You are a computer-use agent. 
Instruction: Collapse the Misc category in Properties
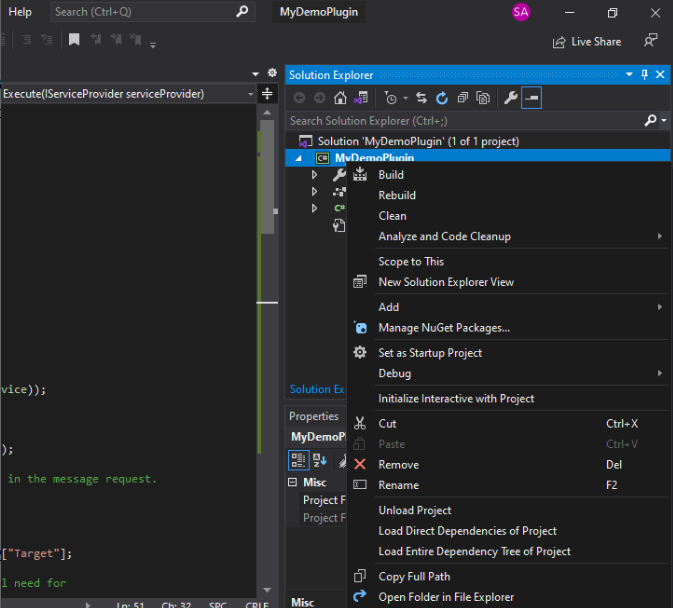(x=292, y=482)
